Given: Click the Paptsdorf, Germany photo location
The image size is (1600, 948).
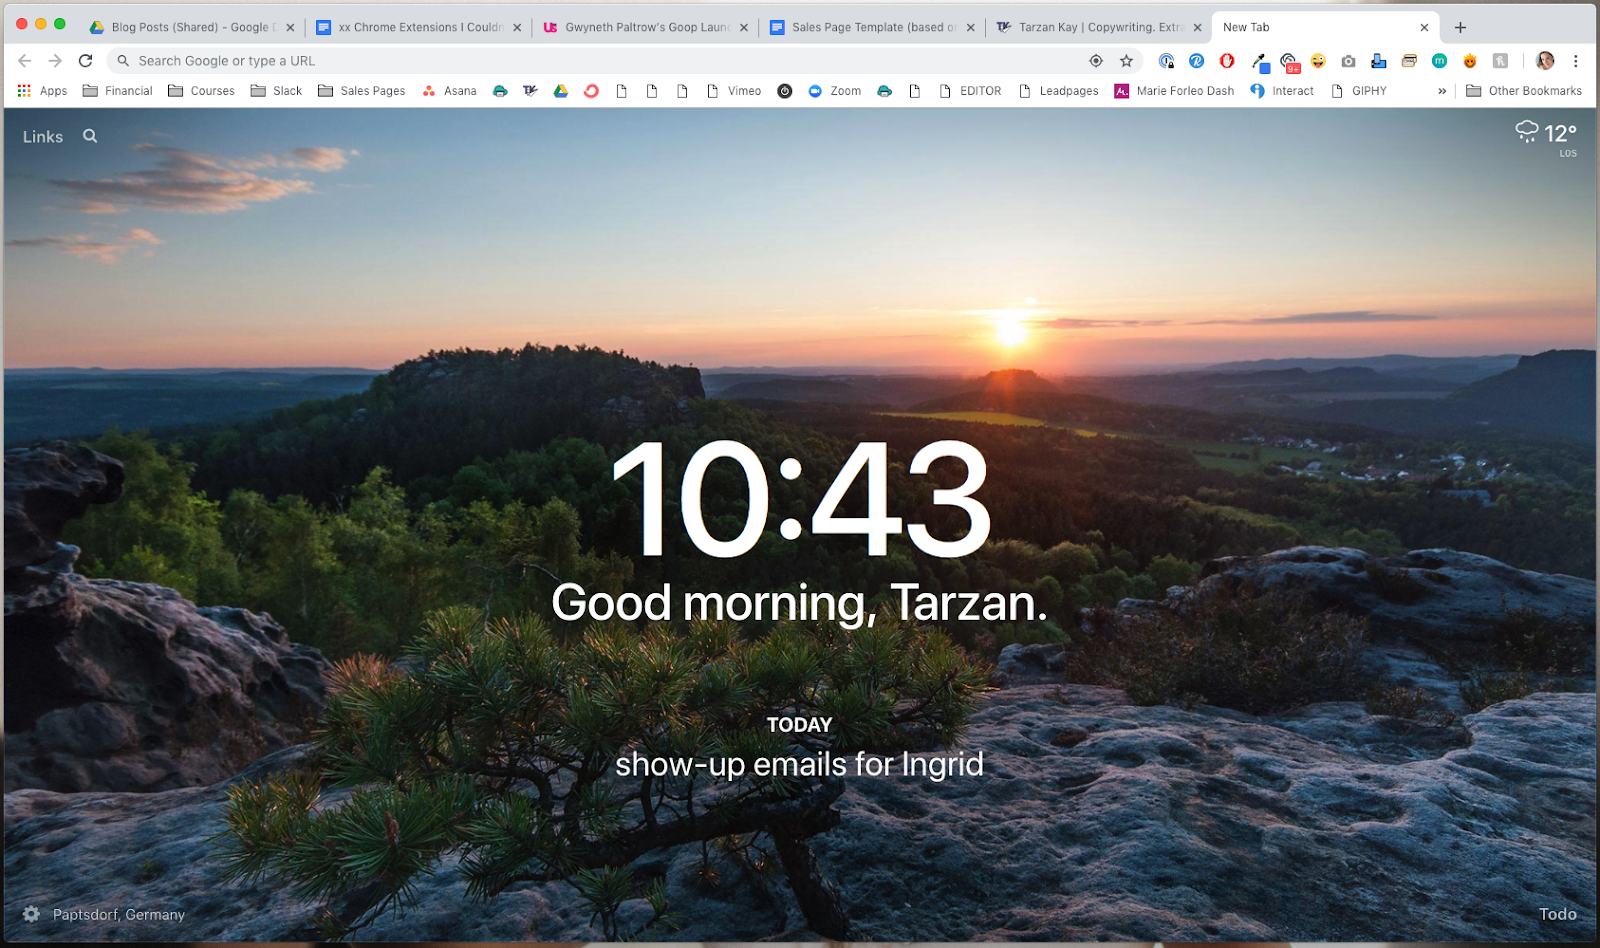Looking at the screenshot, I should 119,915.
